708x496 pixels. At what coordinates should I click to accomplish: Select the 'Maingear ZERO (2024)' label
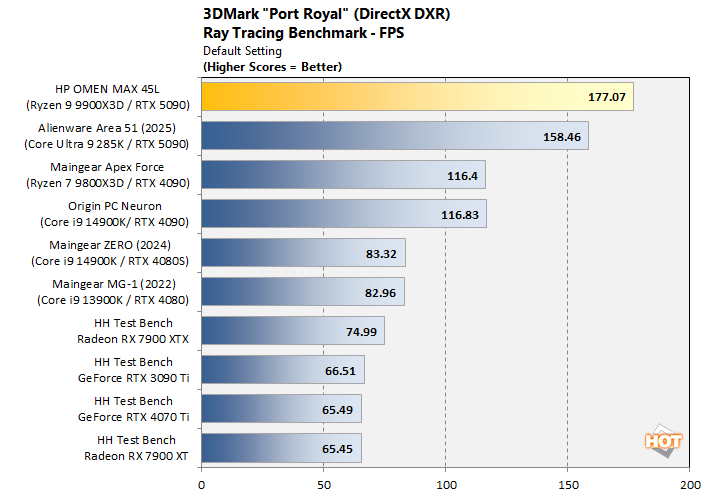tap(110, 245)
